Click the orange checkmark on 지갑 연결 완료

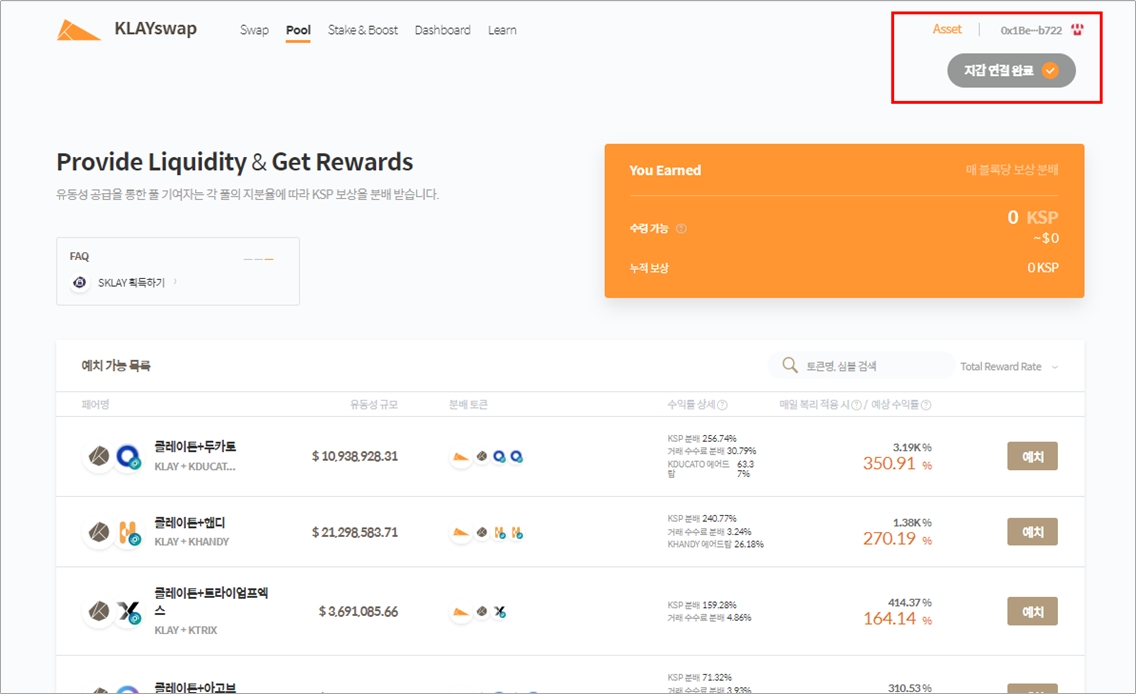[x=1050, y=71]
